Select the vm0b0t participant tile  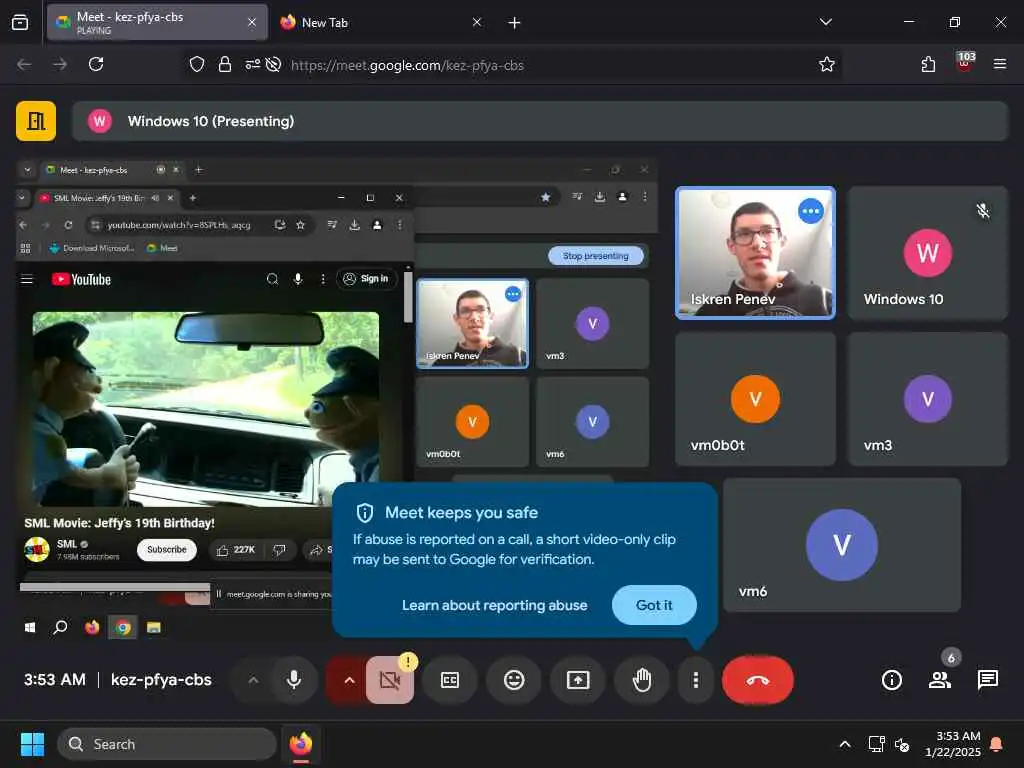(x=755, y=398)
